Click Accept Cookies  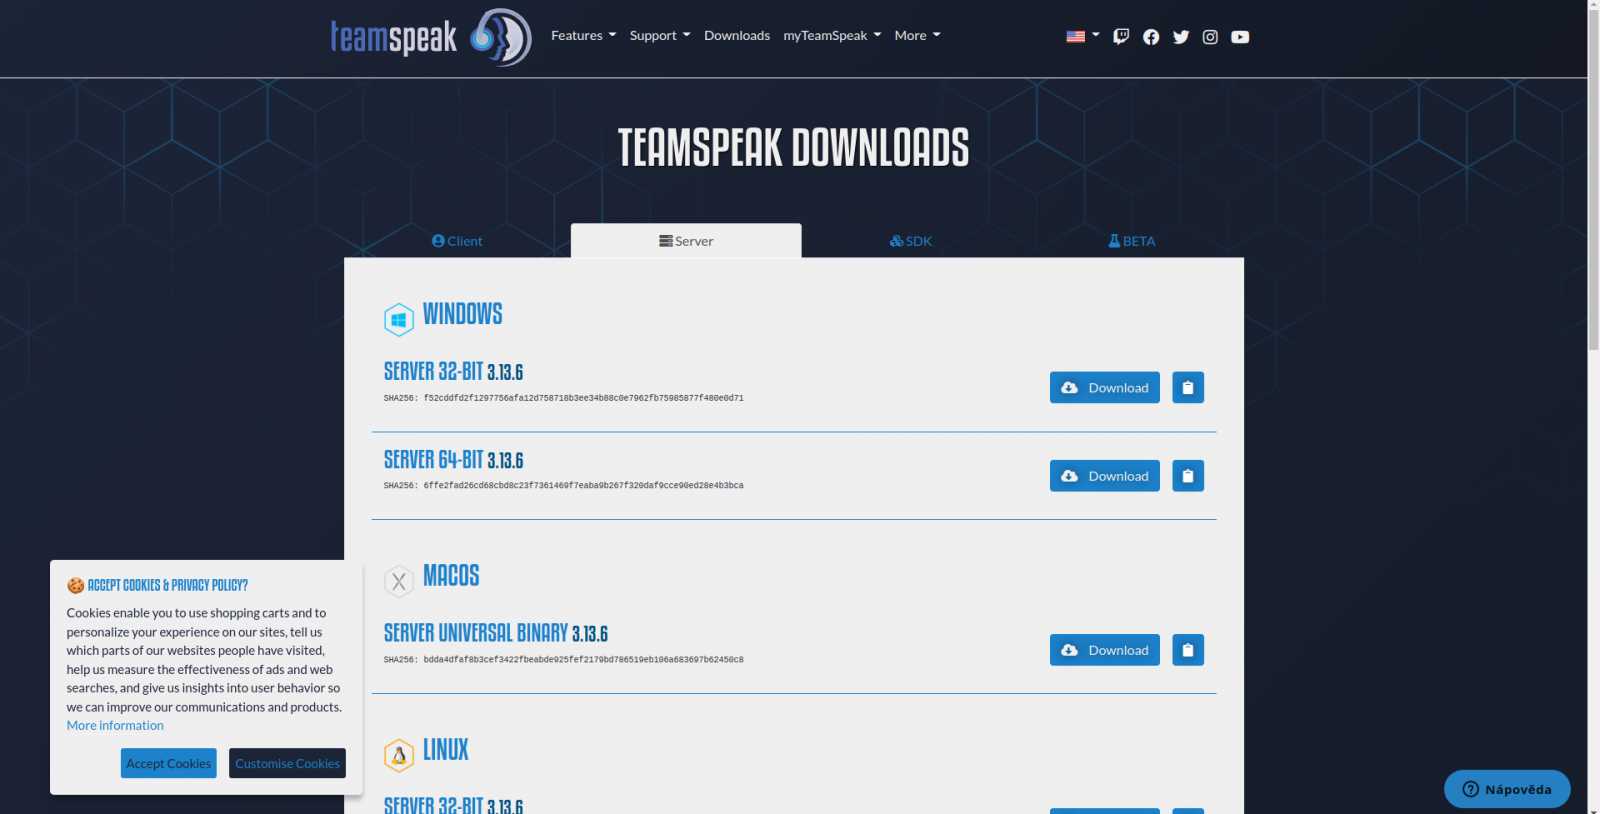(169, 763)
